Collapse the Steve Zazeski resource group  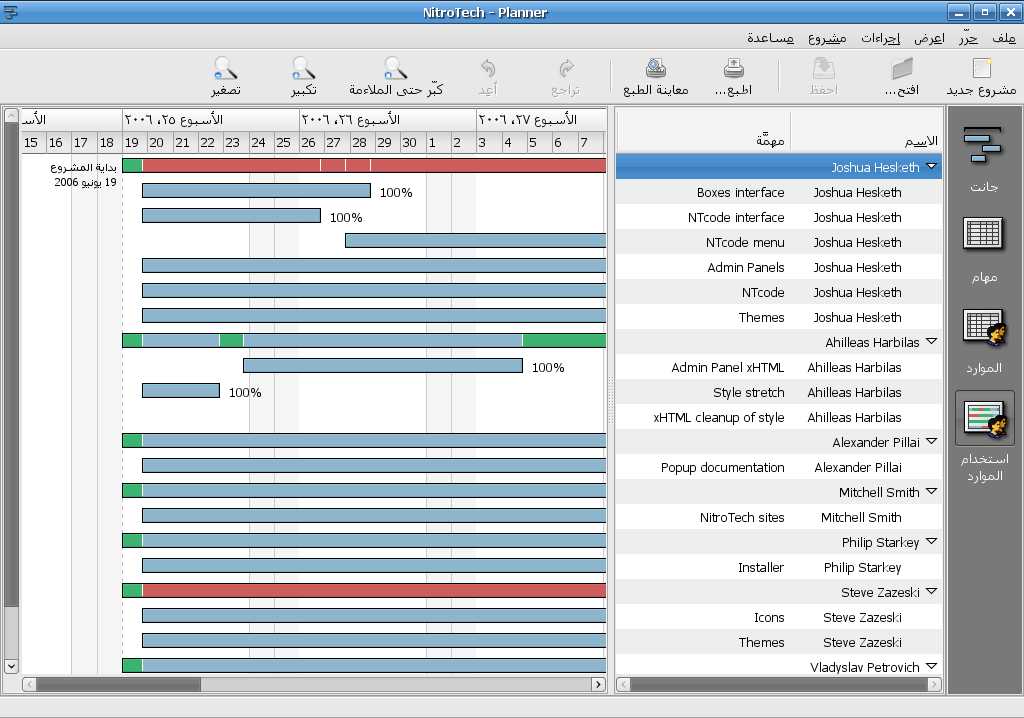pyautogui.click(x=931, y=592)
